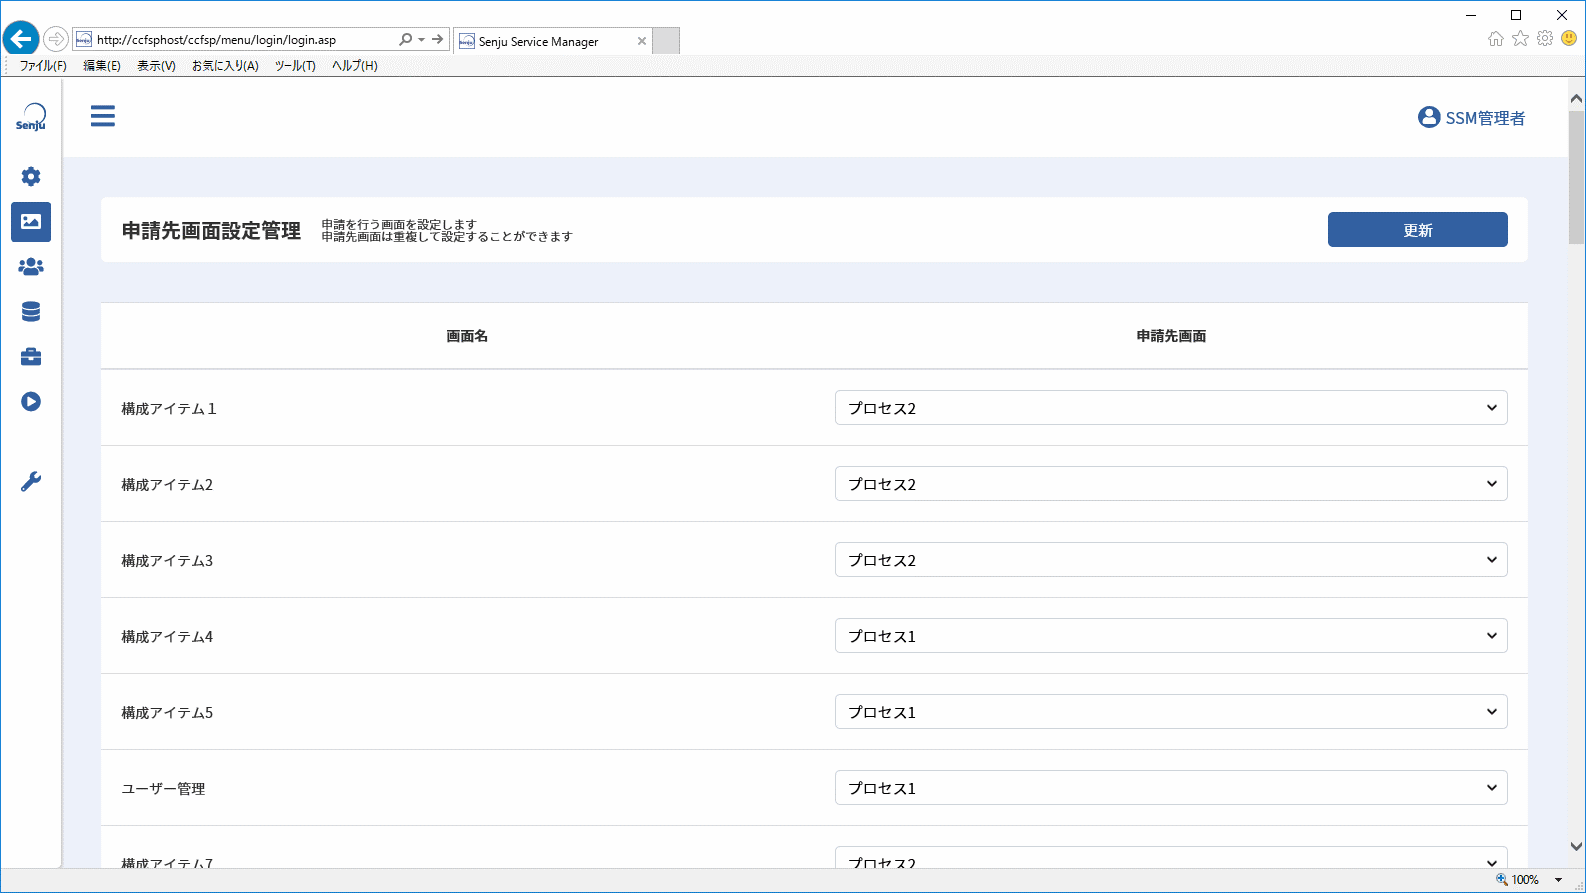
Task: Toggle the hamburger menu
Action: pos(103,116)
